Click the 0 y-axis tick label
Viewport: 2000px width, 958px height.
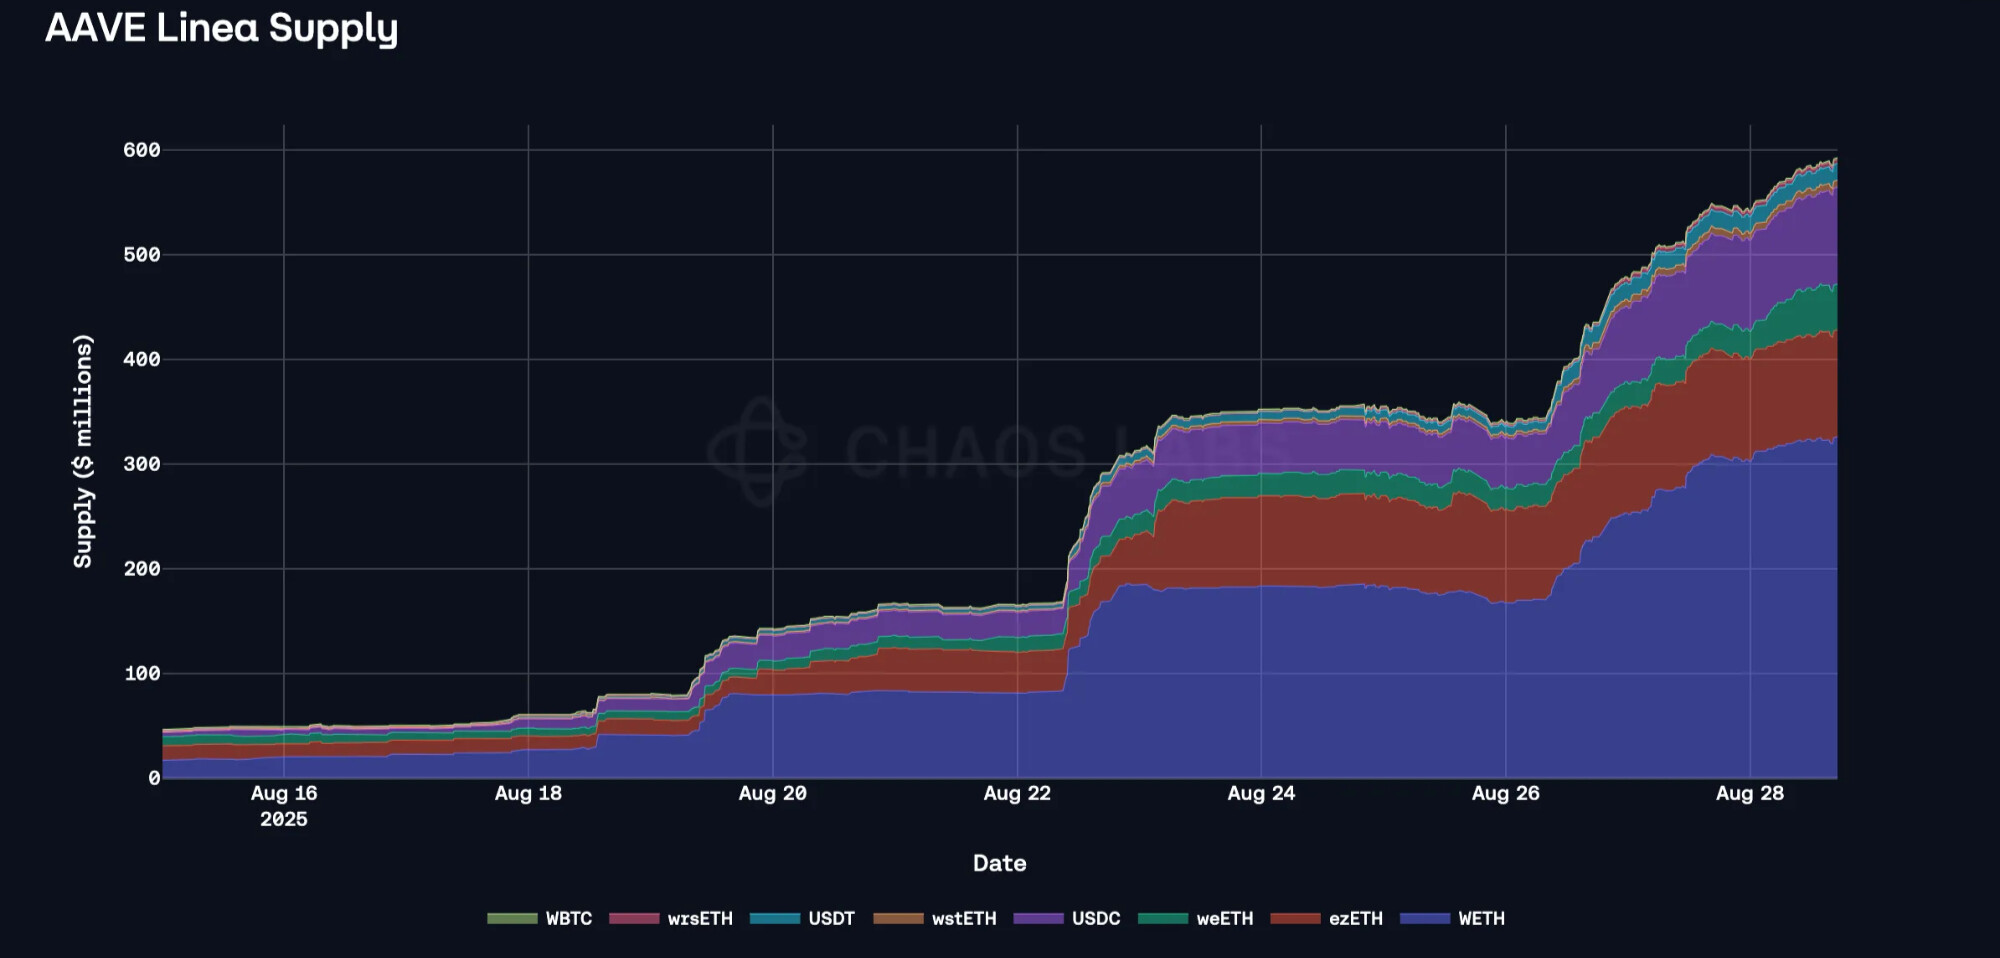pyautogui.click(x=154, y=778)
